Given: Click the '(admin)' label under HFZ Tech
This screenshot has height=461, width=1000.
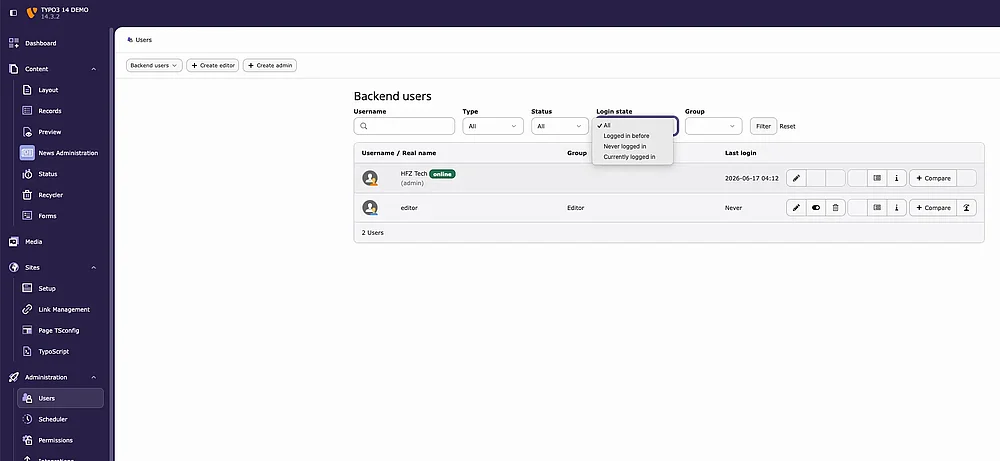Looking at the screenshot, I should click(412, 183).
